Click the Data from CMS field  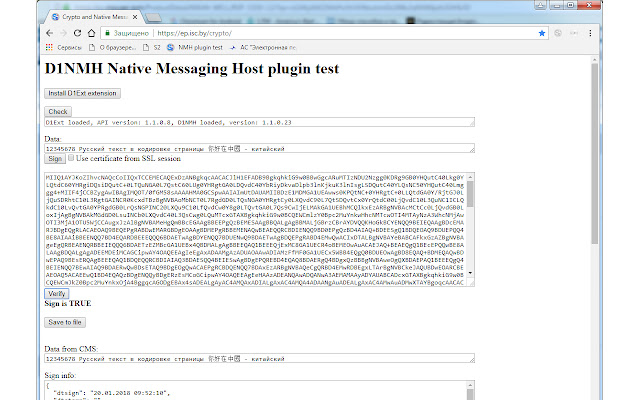259,358
